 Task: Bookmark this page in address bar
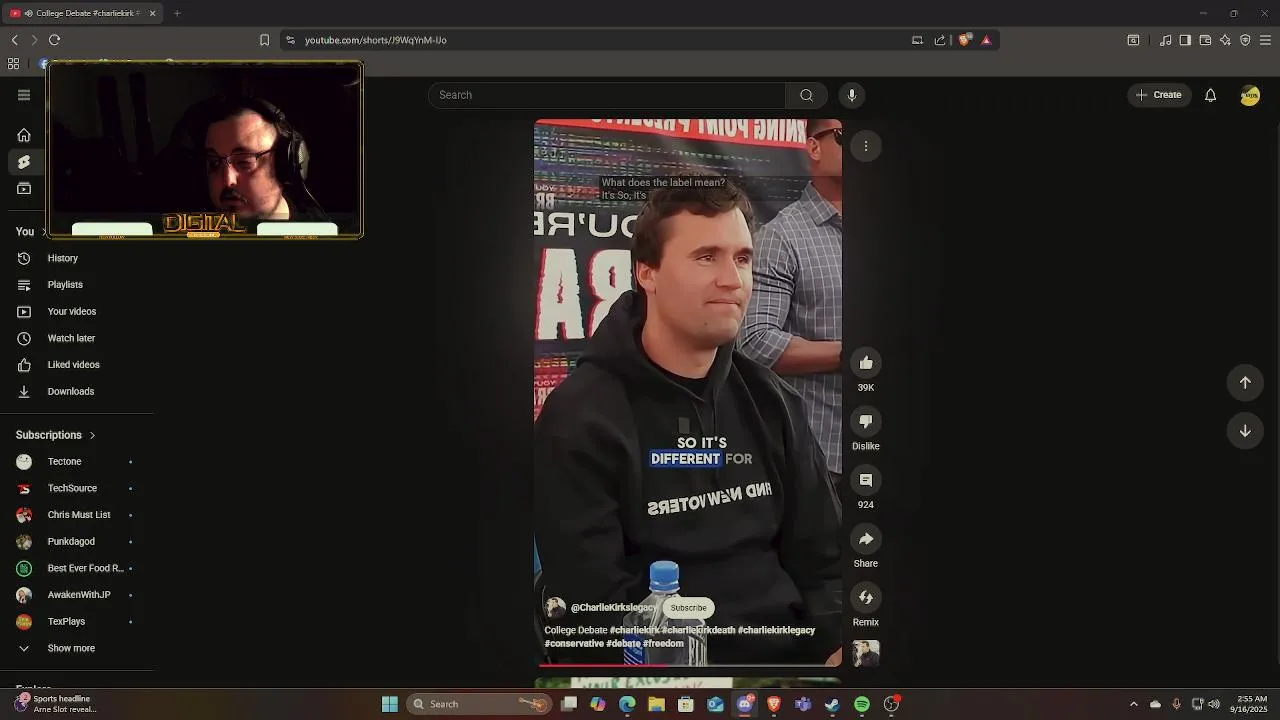pyautogui.click(x=264, y=40)
